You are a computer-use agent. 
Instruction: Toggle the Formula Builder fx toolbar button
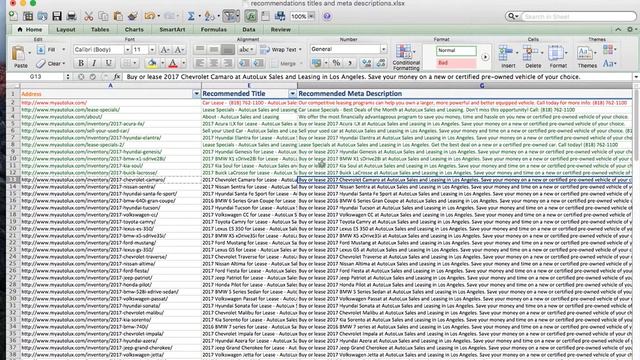coord(250,16)
